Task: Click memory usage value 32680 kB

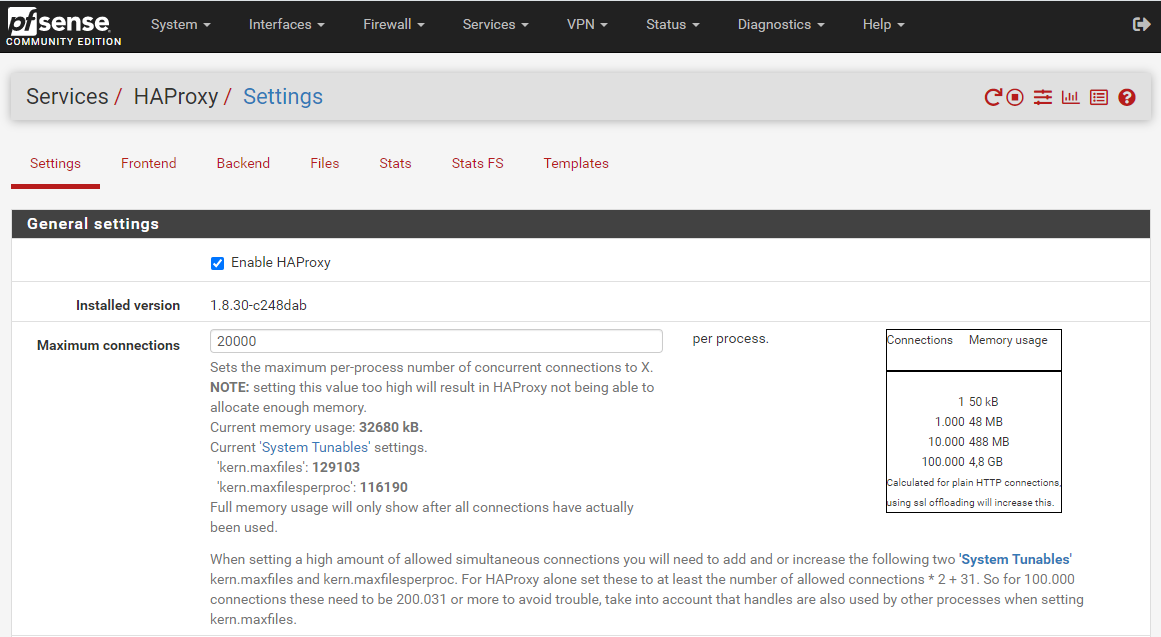Action: 390,427
